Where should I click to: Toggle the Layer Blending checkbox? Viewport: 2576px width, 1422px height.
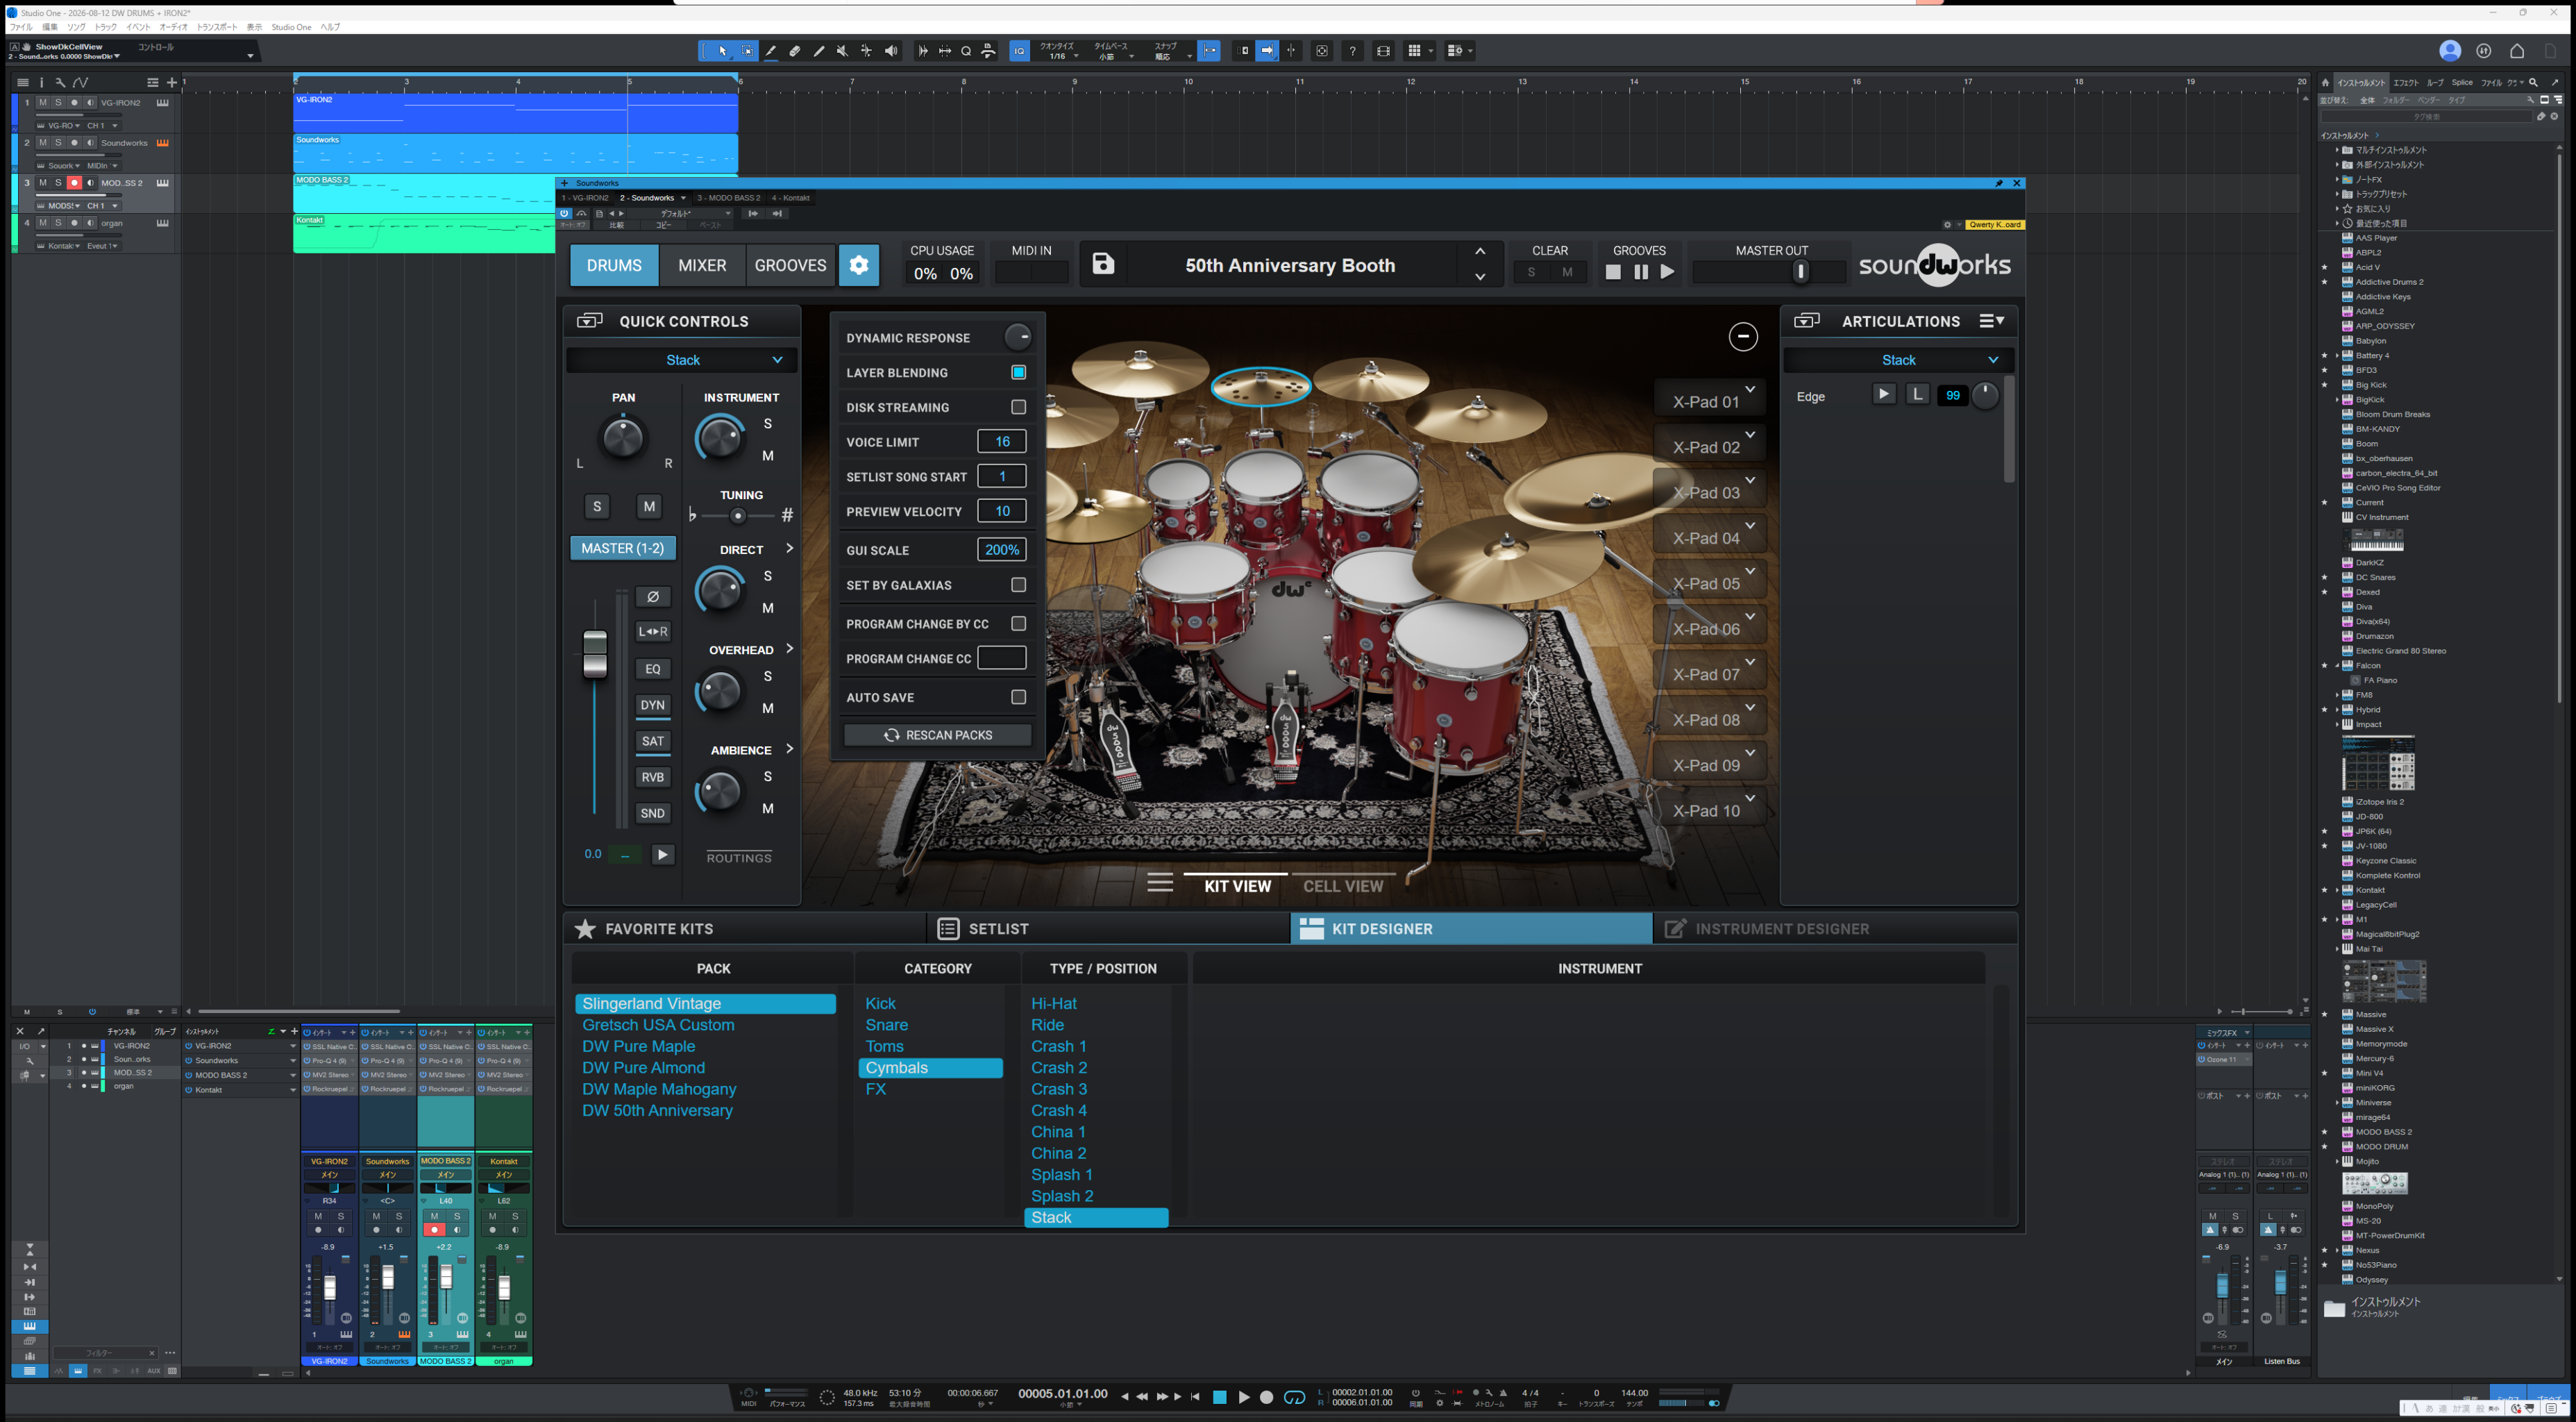pos(1018,372)
